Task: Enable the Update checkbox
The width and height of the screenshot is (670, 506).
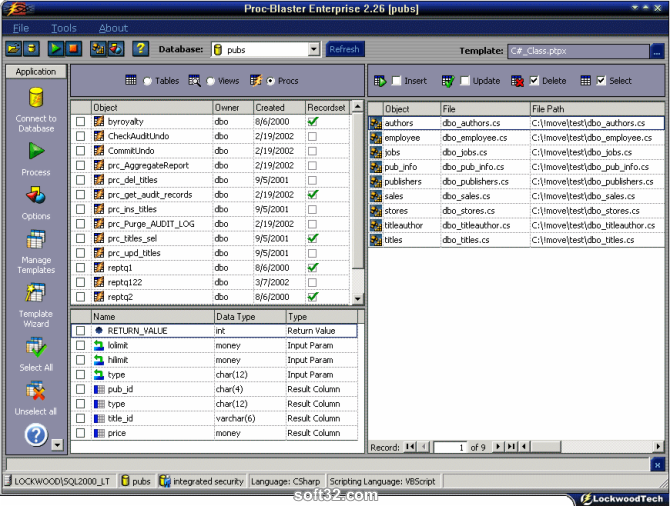Action: (x=465, y=81)
